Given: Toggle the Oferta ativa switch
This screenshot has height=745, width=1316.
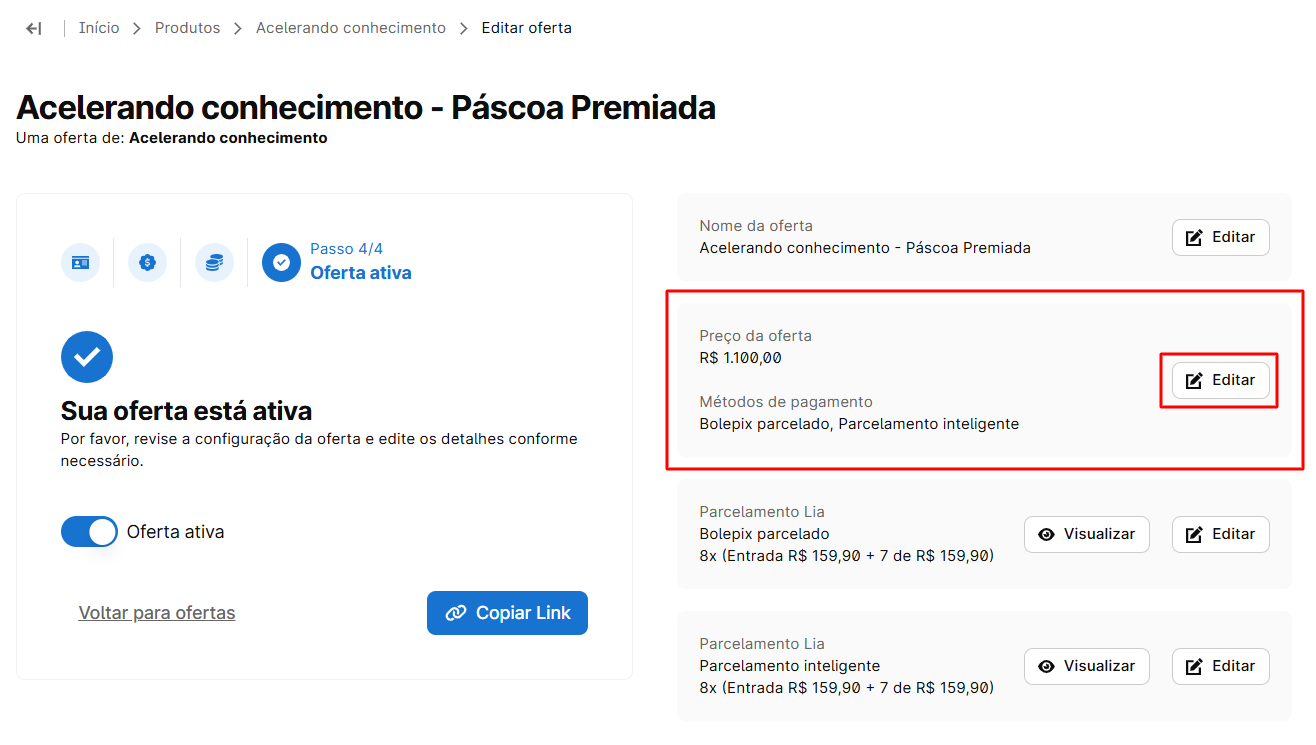Looking at the screenshot, I should pyautogui.click(x=90, y=532).
